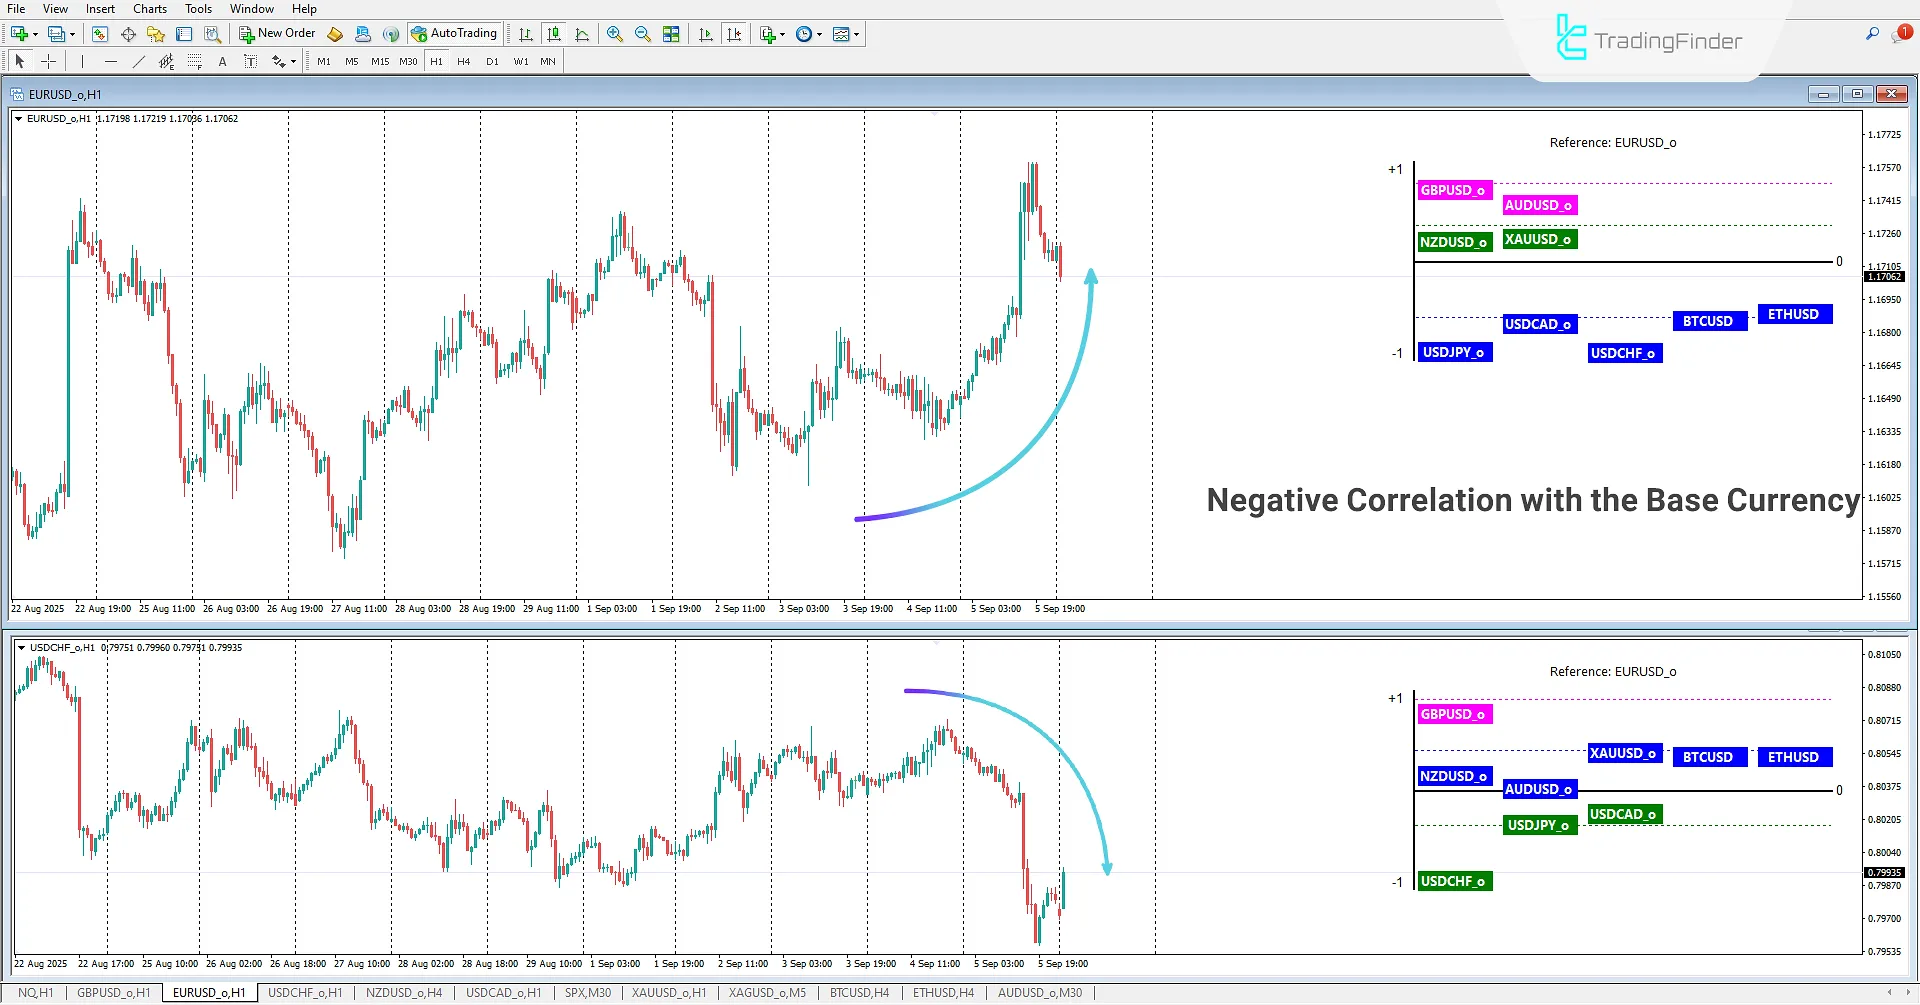Toggle the Bar chart mode
Screen dimensions: 1920x1005
(526, 33)
